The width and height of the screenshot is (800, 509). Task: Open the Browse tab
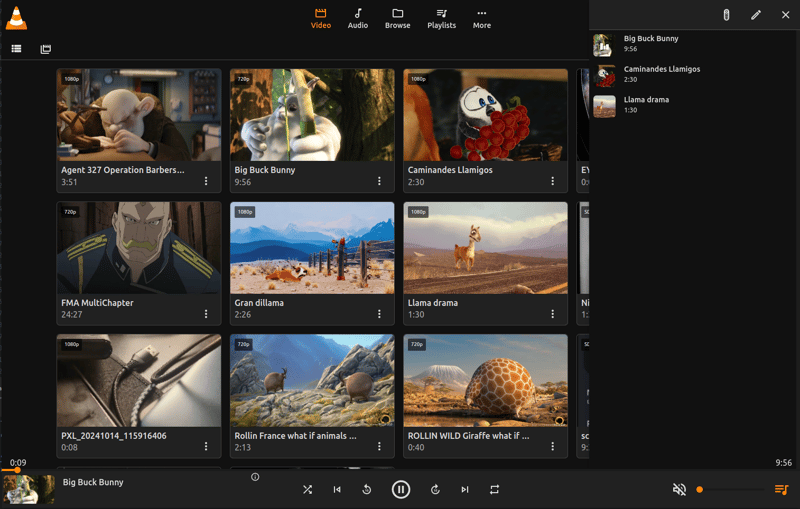pyautogui.click(x=397, y=18)
